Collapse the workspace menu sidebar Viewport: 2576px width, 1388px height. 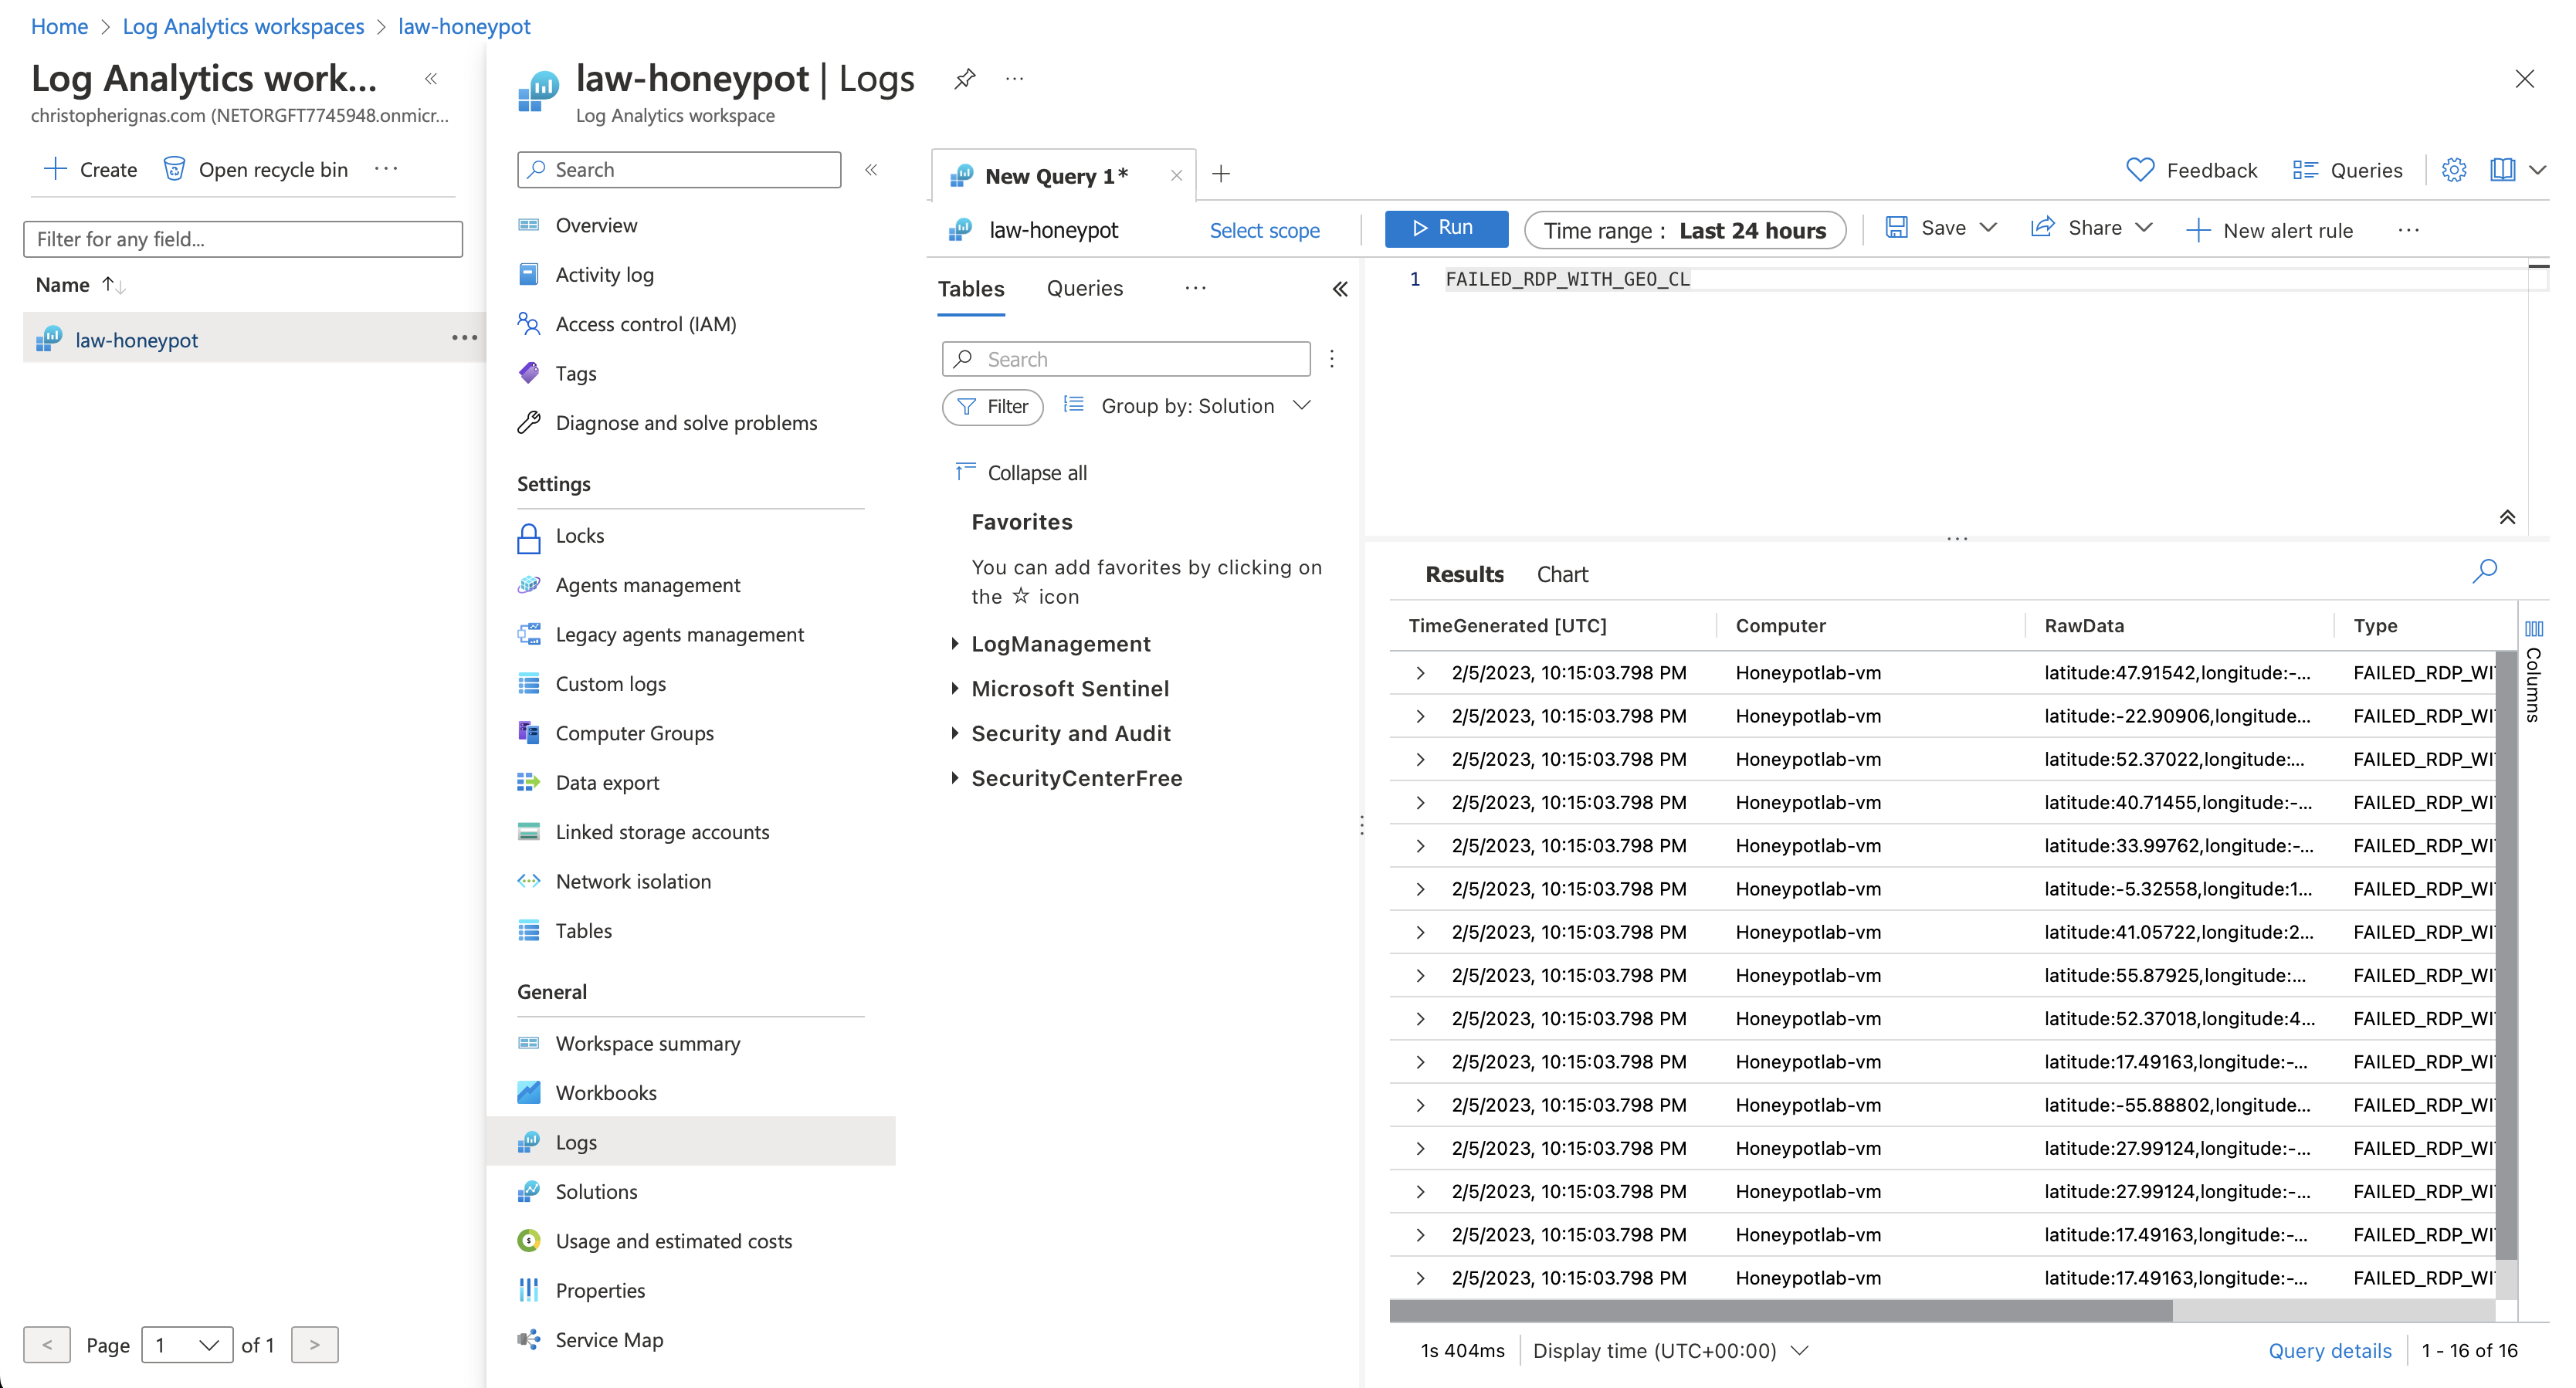tap(871, 170)
